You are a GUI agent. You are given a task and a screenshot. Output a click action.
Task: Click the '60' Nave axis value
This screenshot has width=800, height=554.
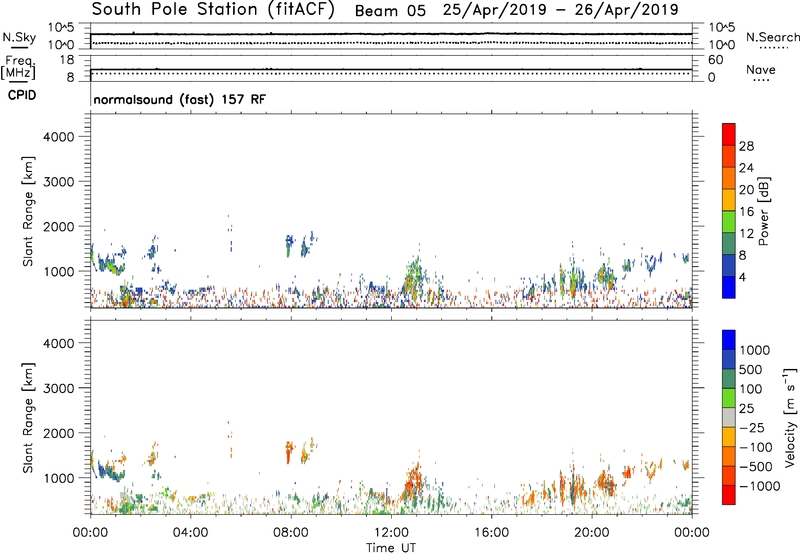point(715,60)
